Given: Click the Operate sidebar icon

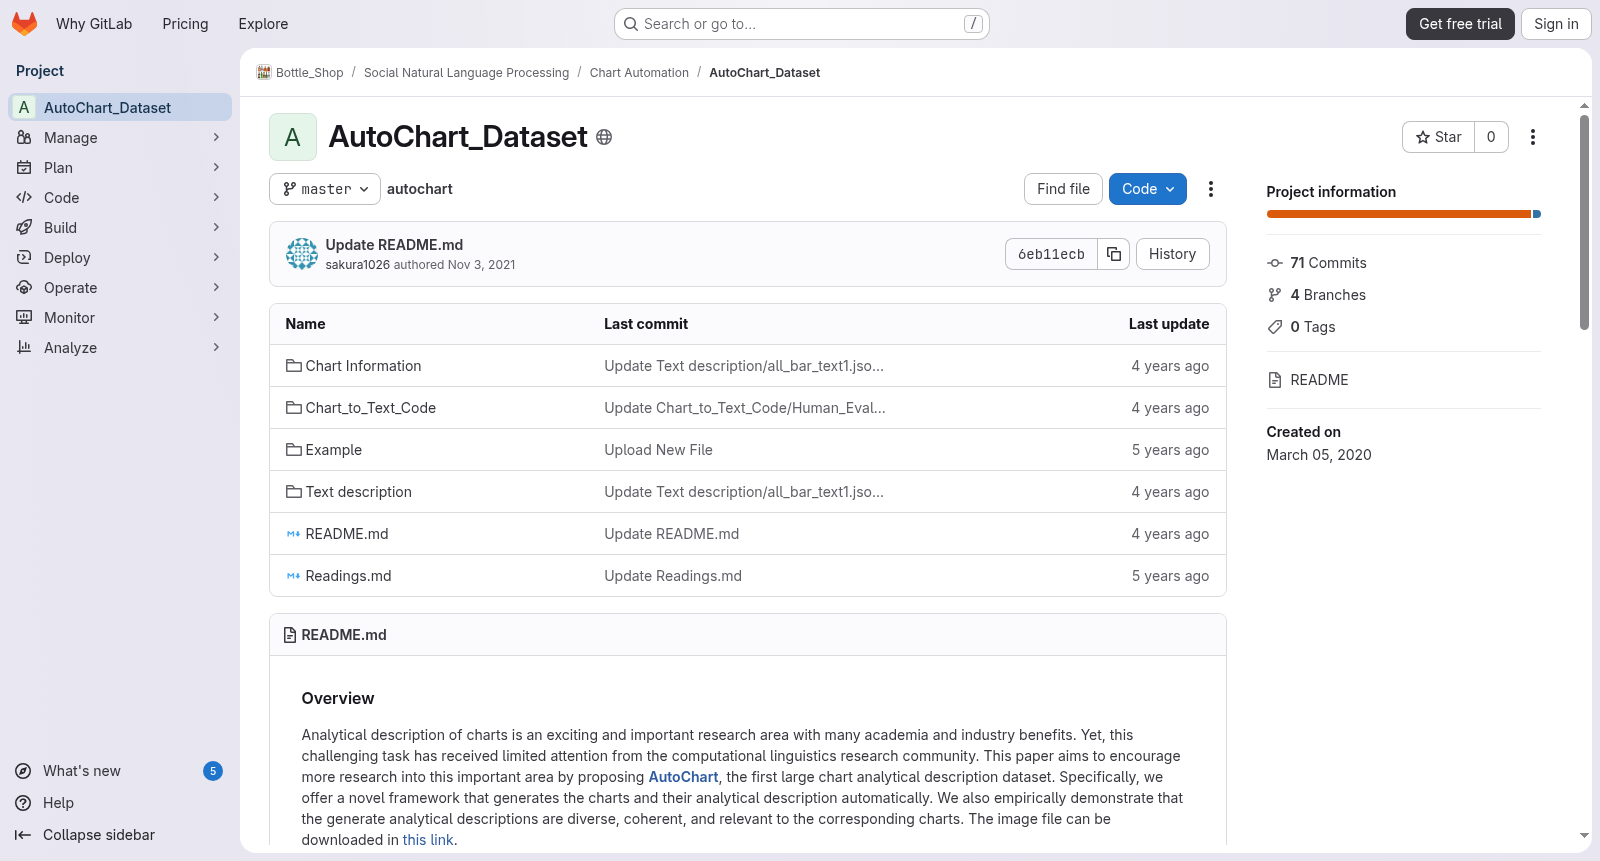Looking at the screenshot, I should (24, 288).
